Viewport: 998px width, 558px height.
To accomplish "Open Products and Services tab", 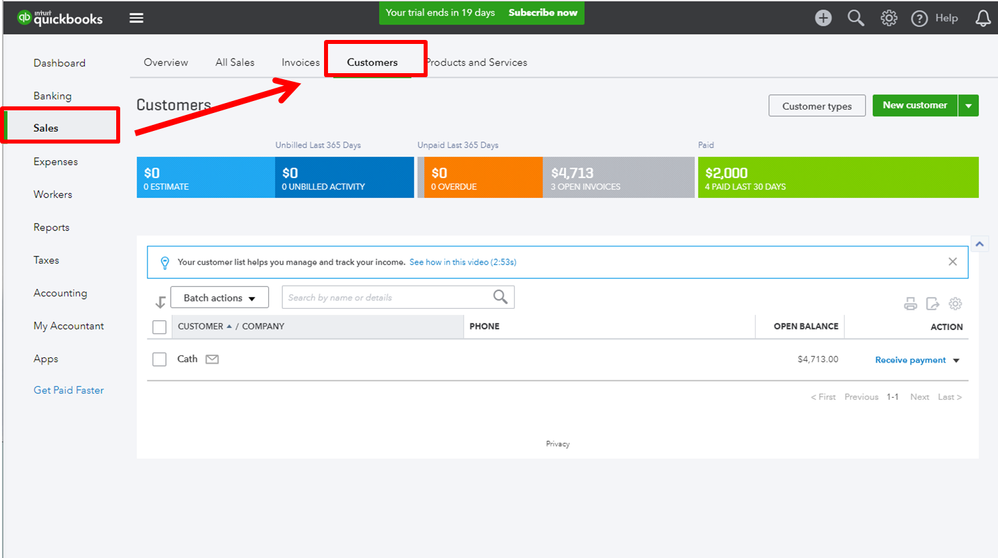I will (x=477, y=62).
